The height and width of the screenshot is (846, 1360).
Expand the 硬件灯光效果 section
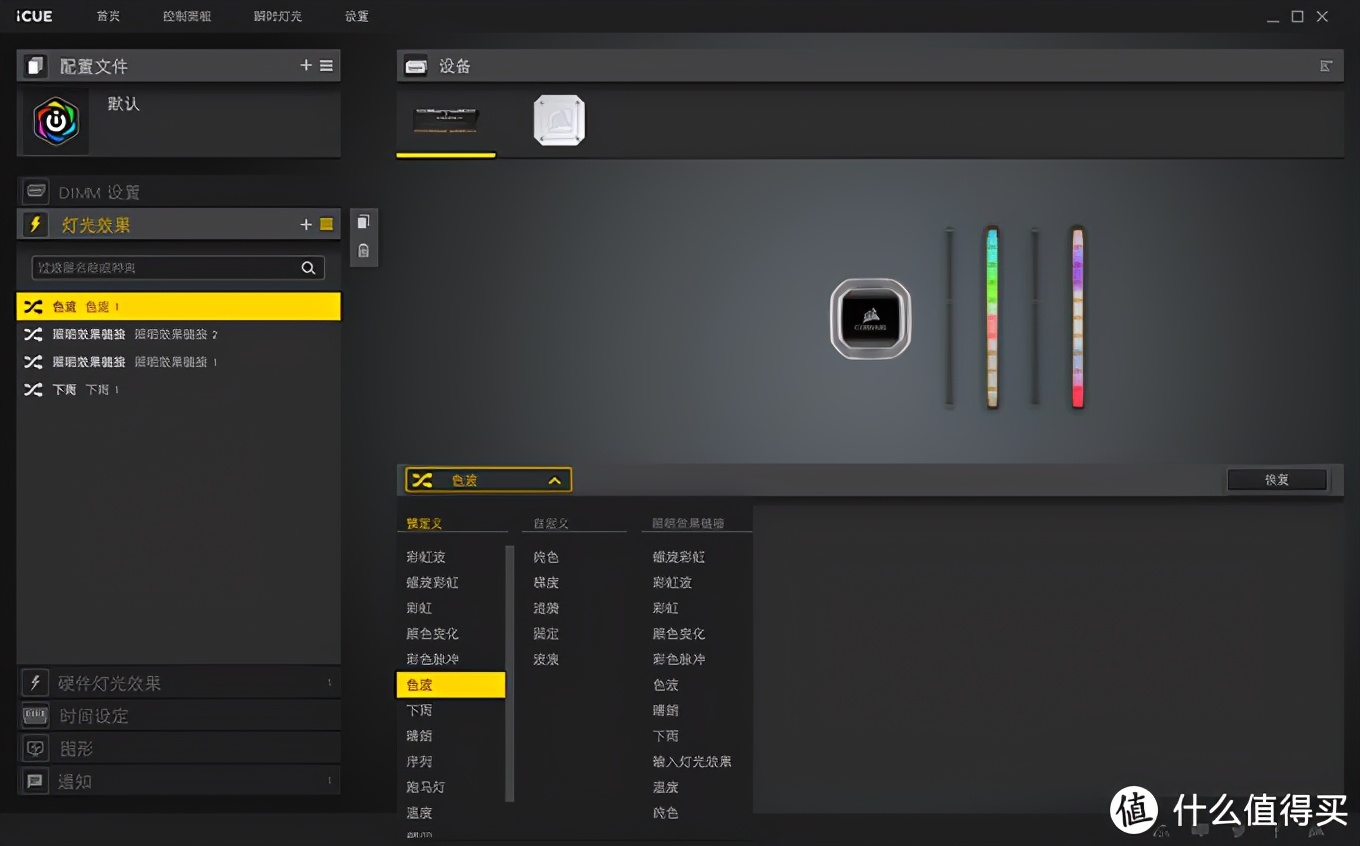point(179,683)
